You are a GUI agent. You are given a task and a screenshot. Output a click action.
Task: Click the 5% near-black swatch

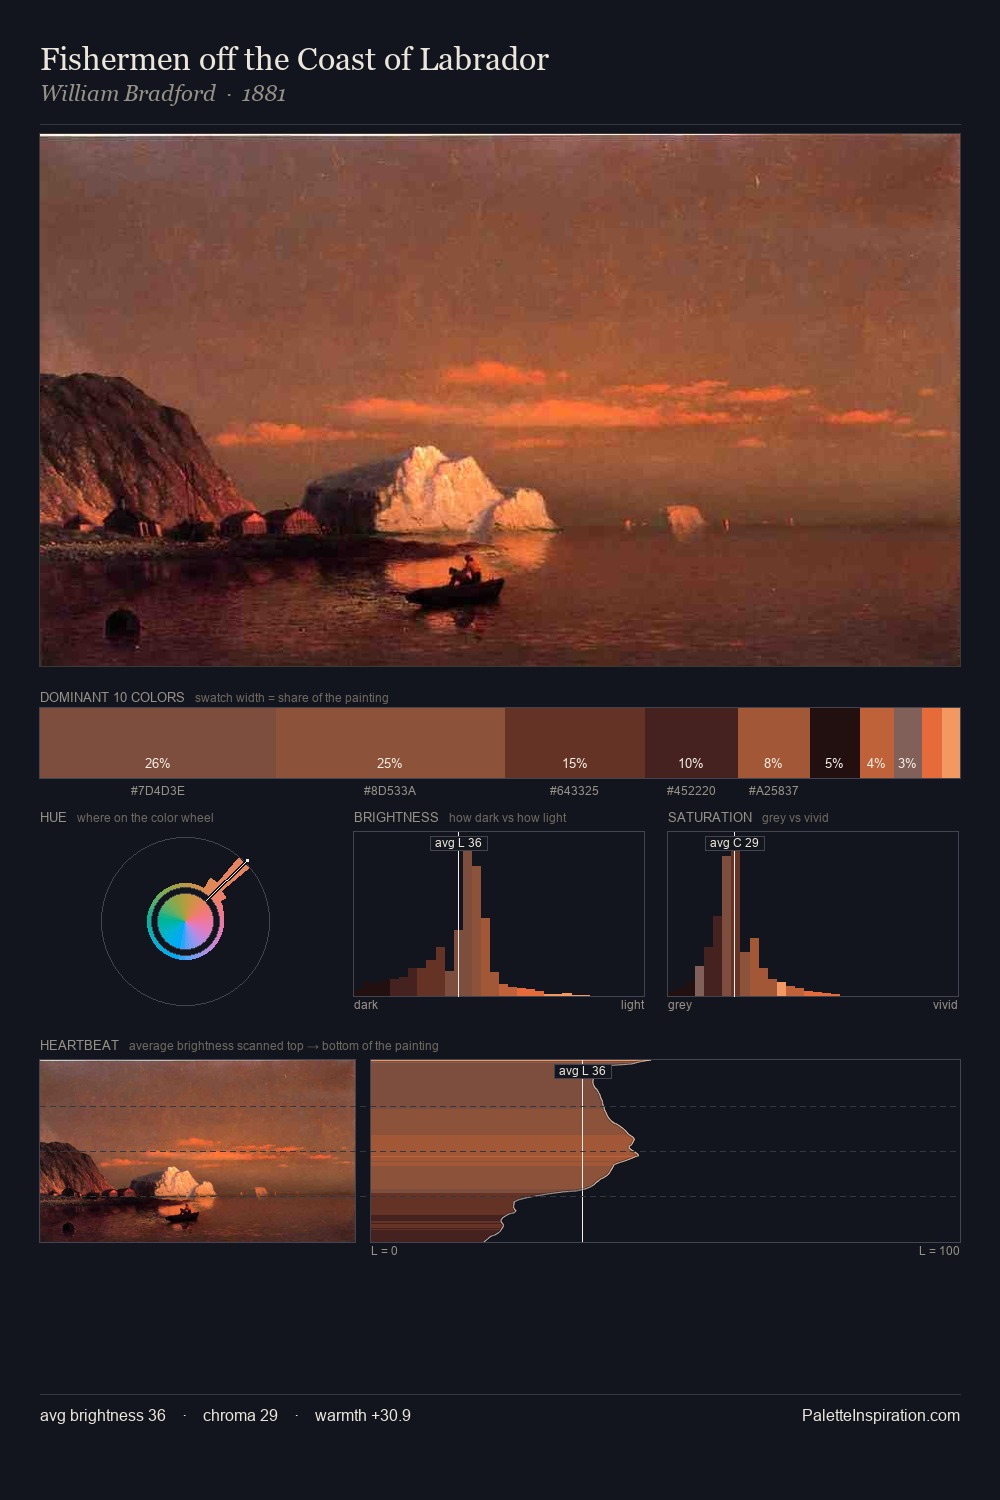835,743
